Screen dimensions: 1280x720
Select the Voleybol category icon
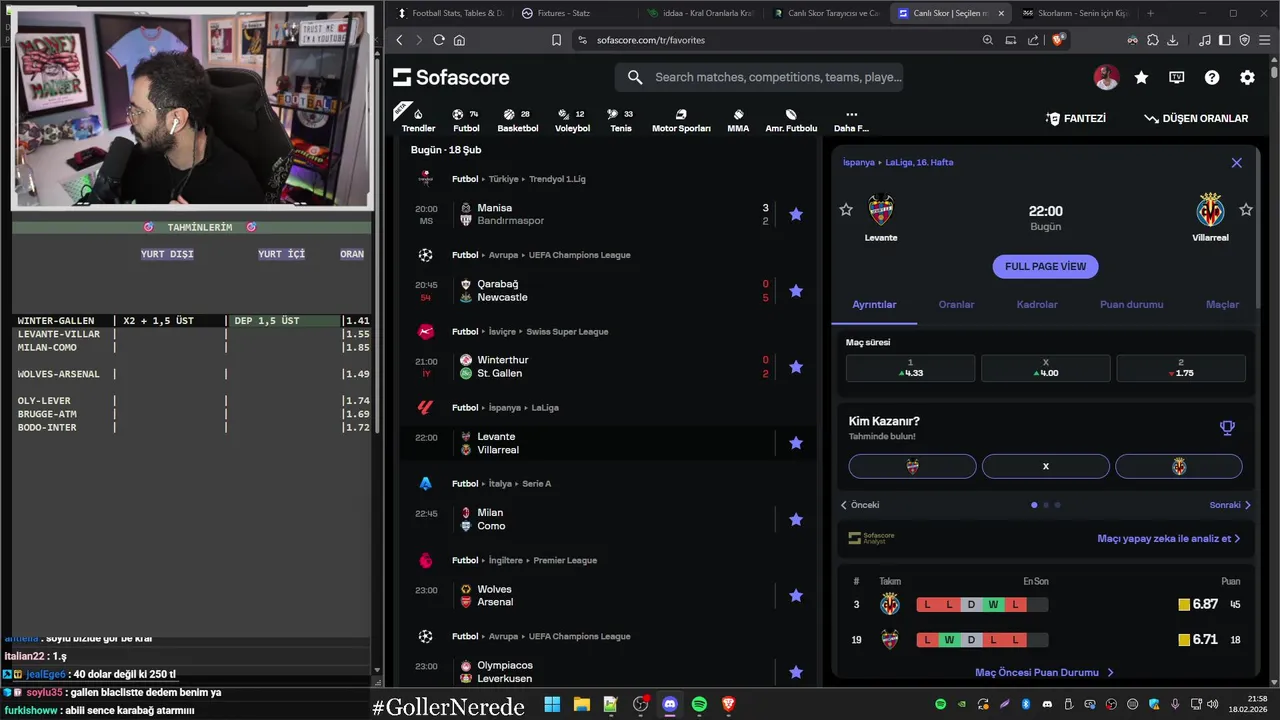click(x=572, y=120)
